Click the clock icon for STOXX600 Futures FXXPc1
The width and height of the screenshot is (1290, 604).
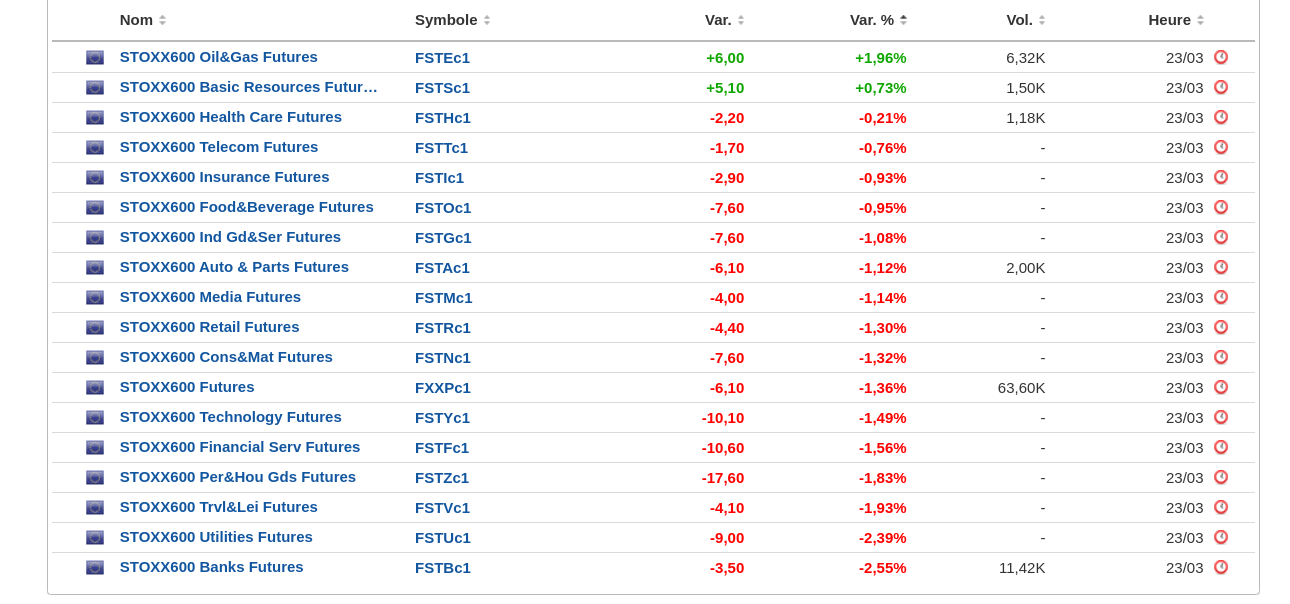tap(1220, 387)
